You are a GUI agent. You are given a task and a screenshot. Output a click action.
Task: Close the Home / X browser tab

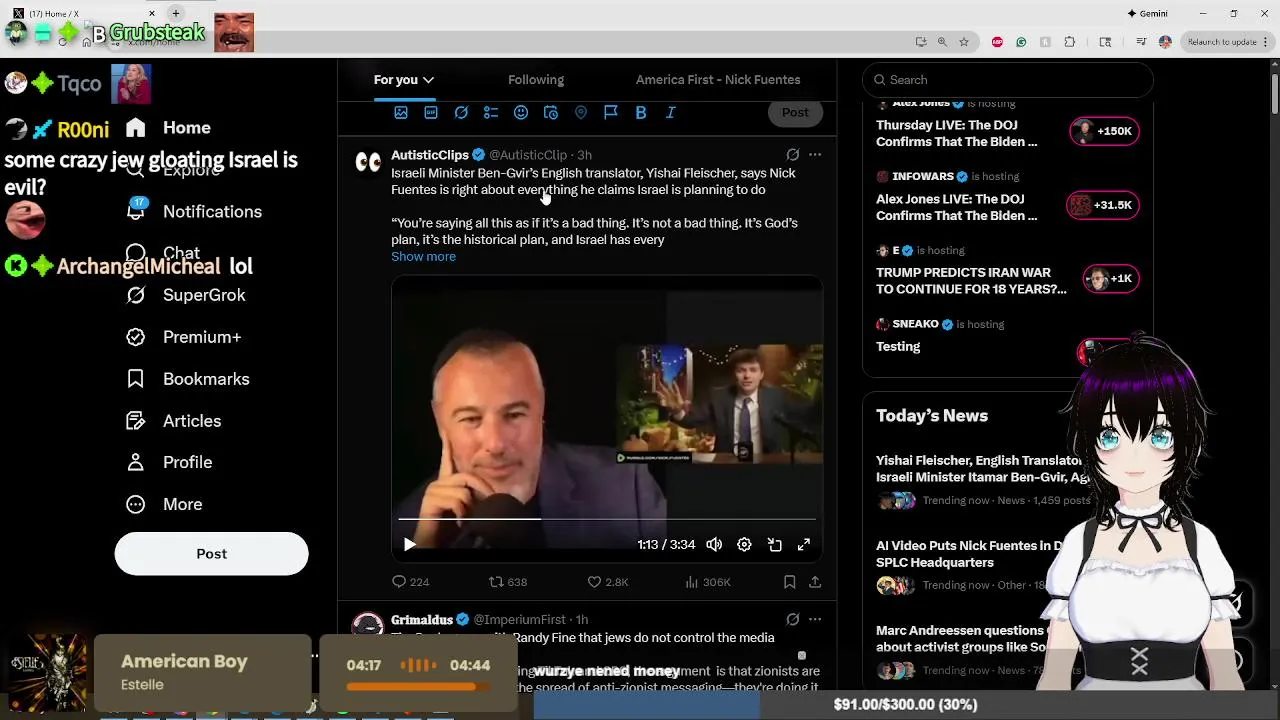coord(152,13)
